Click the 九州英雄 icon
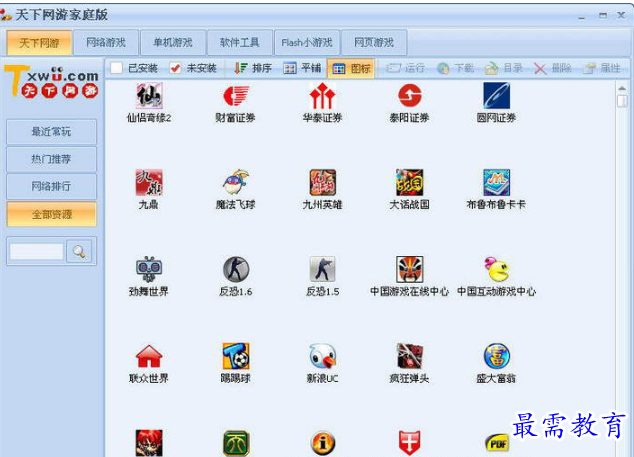 (322, 182)
